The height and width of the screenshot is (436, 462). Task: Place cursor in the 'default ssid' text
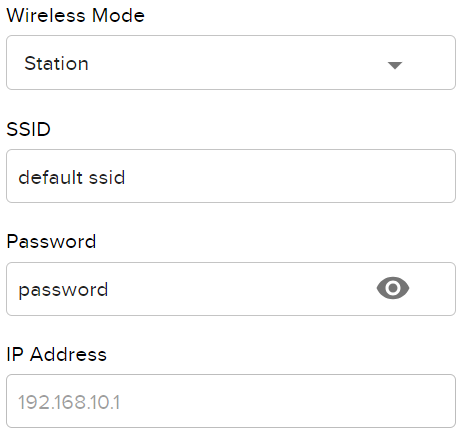pos(72,177)
